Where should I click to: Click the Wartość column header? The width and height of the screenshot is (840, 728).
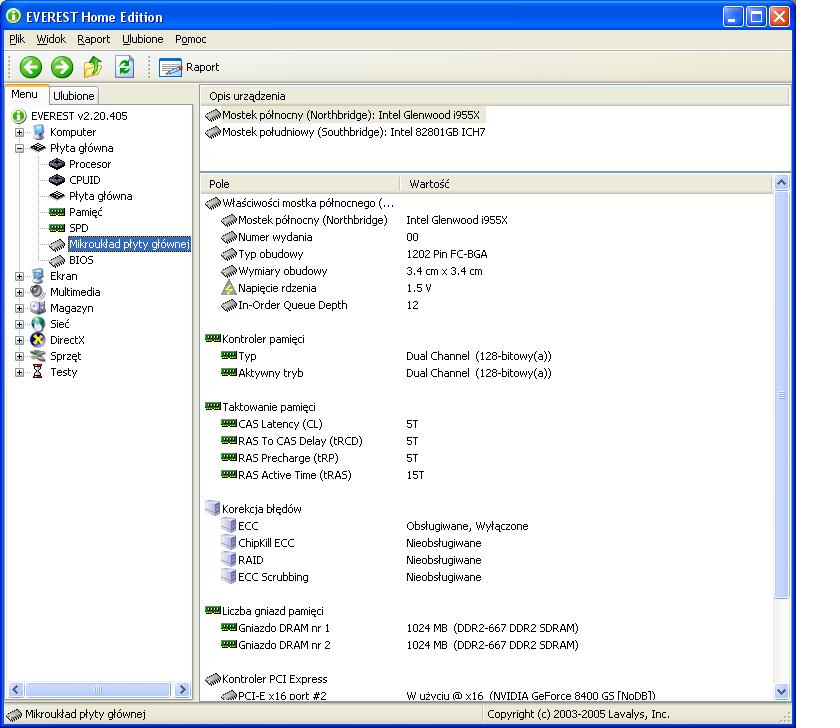coord(586,184)
